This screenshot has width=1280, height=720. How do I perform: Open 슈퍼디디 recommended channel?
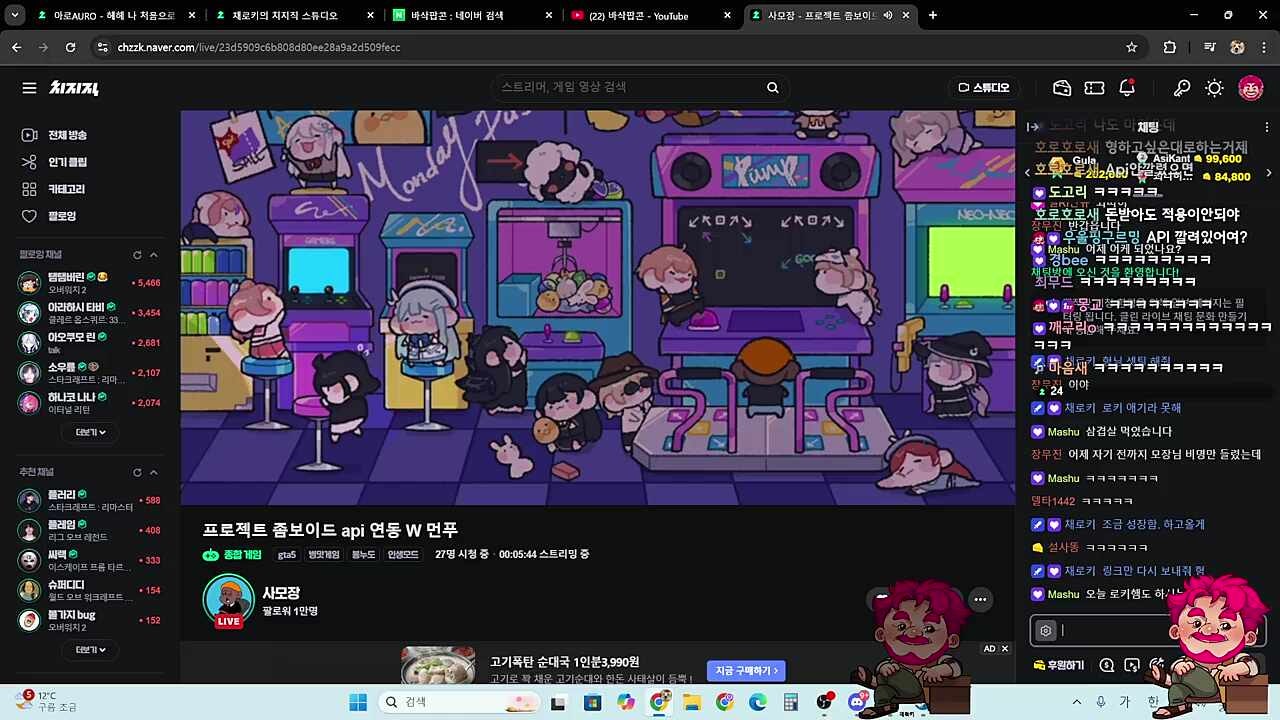(x=90, y=590)
